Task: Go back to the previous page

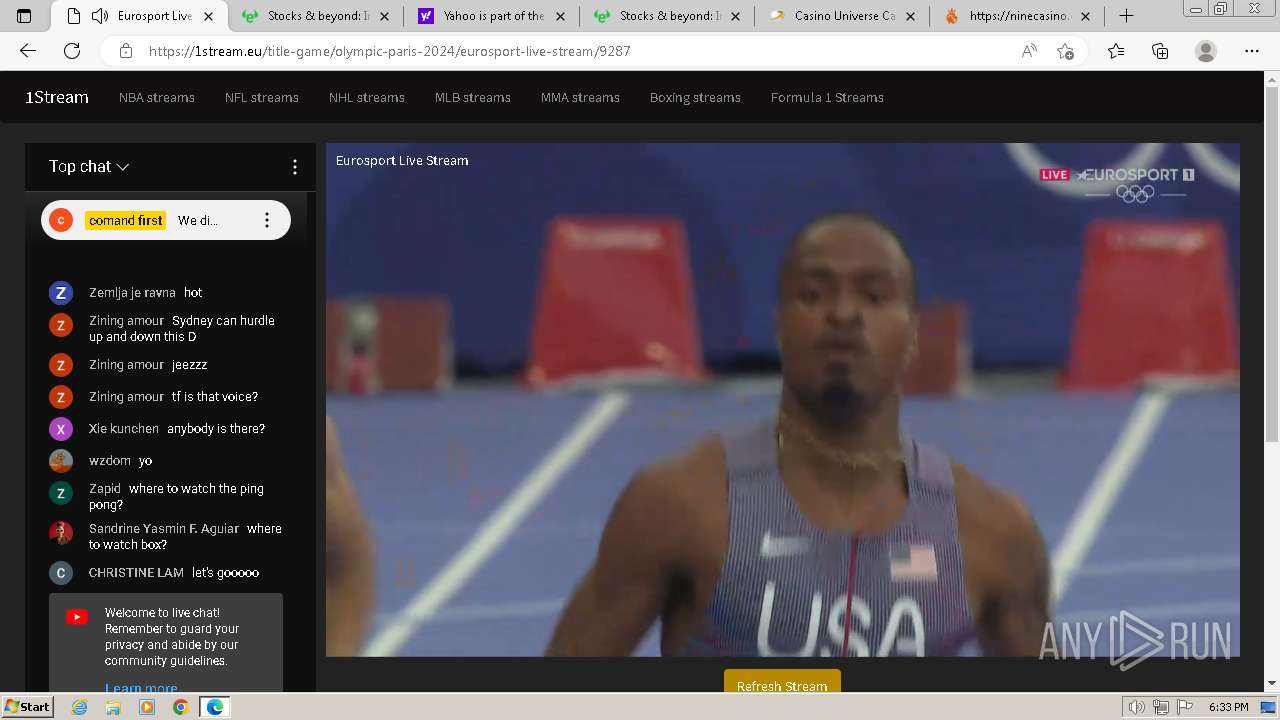Action: point(28,51)
